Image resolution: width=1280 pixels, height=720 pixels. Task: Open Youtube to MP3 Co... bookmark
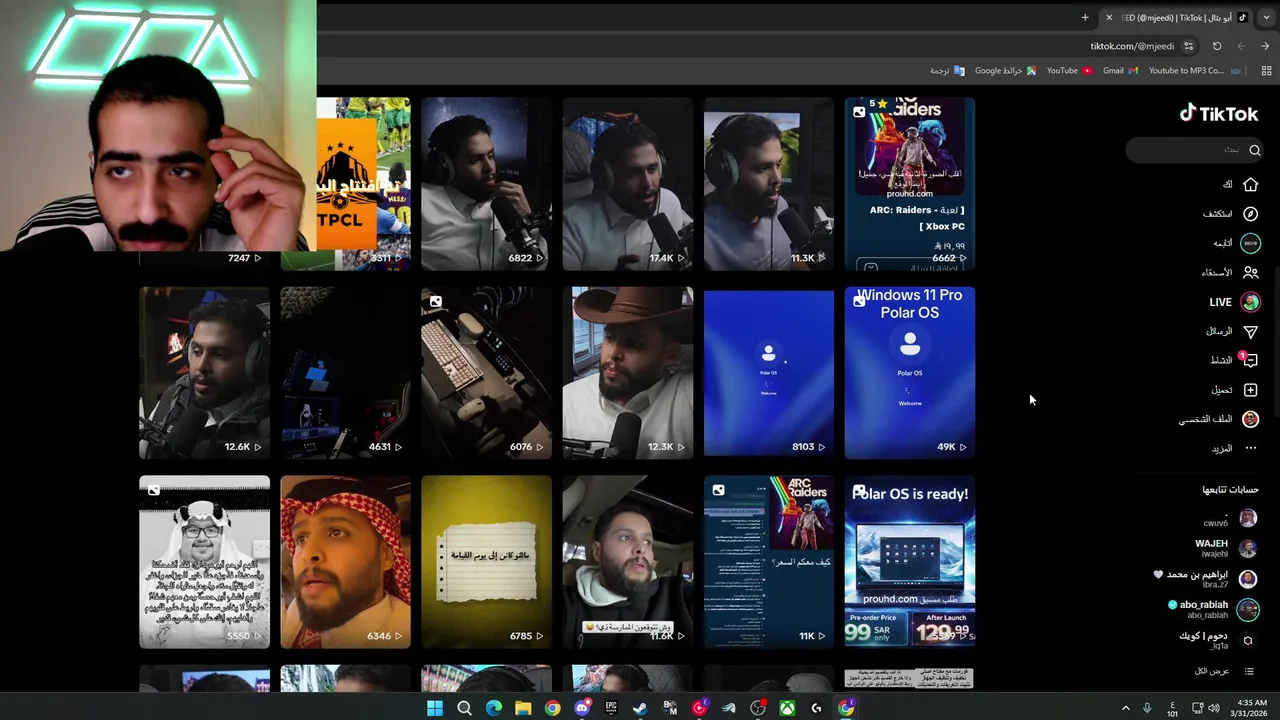[x=1194, y=71]
